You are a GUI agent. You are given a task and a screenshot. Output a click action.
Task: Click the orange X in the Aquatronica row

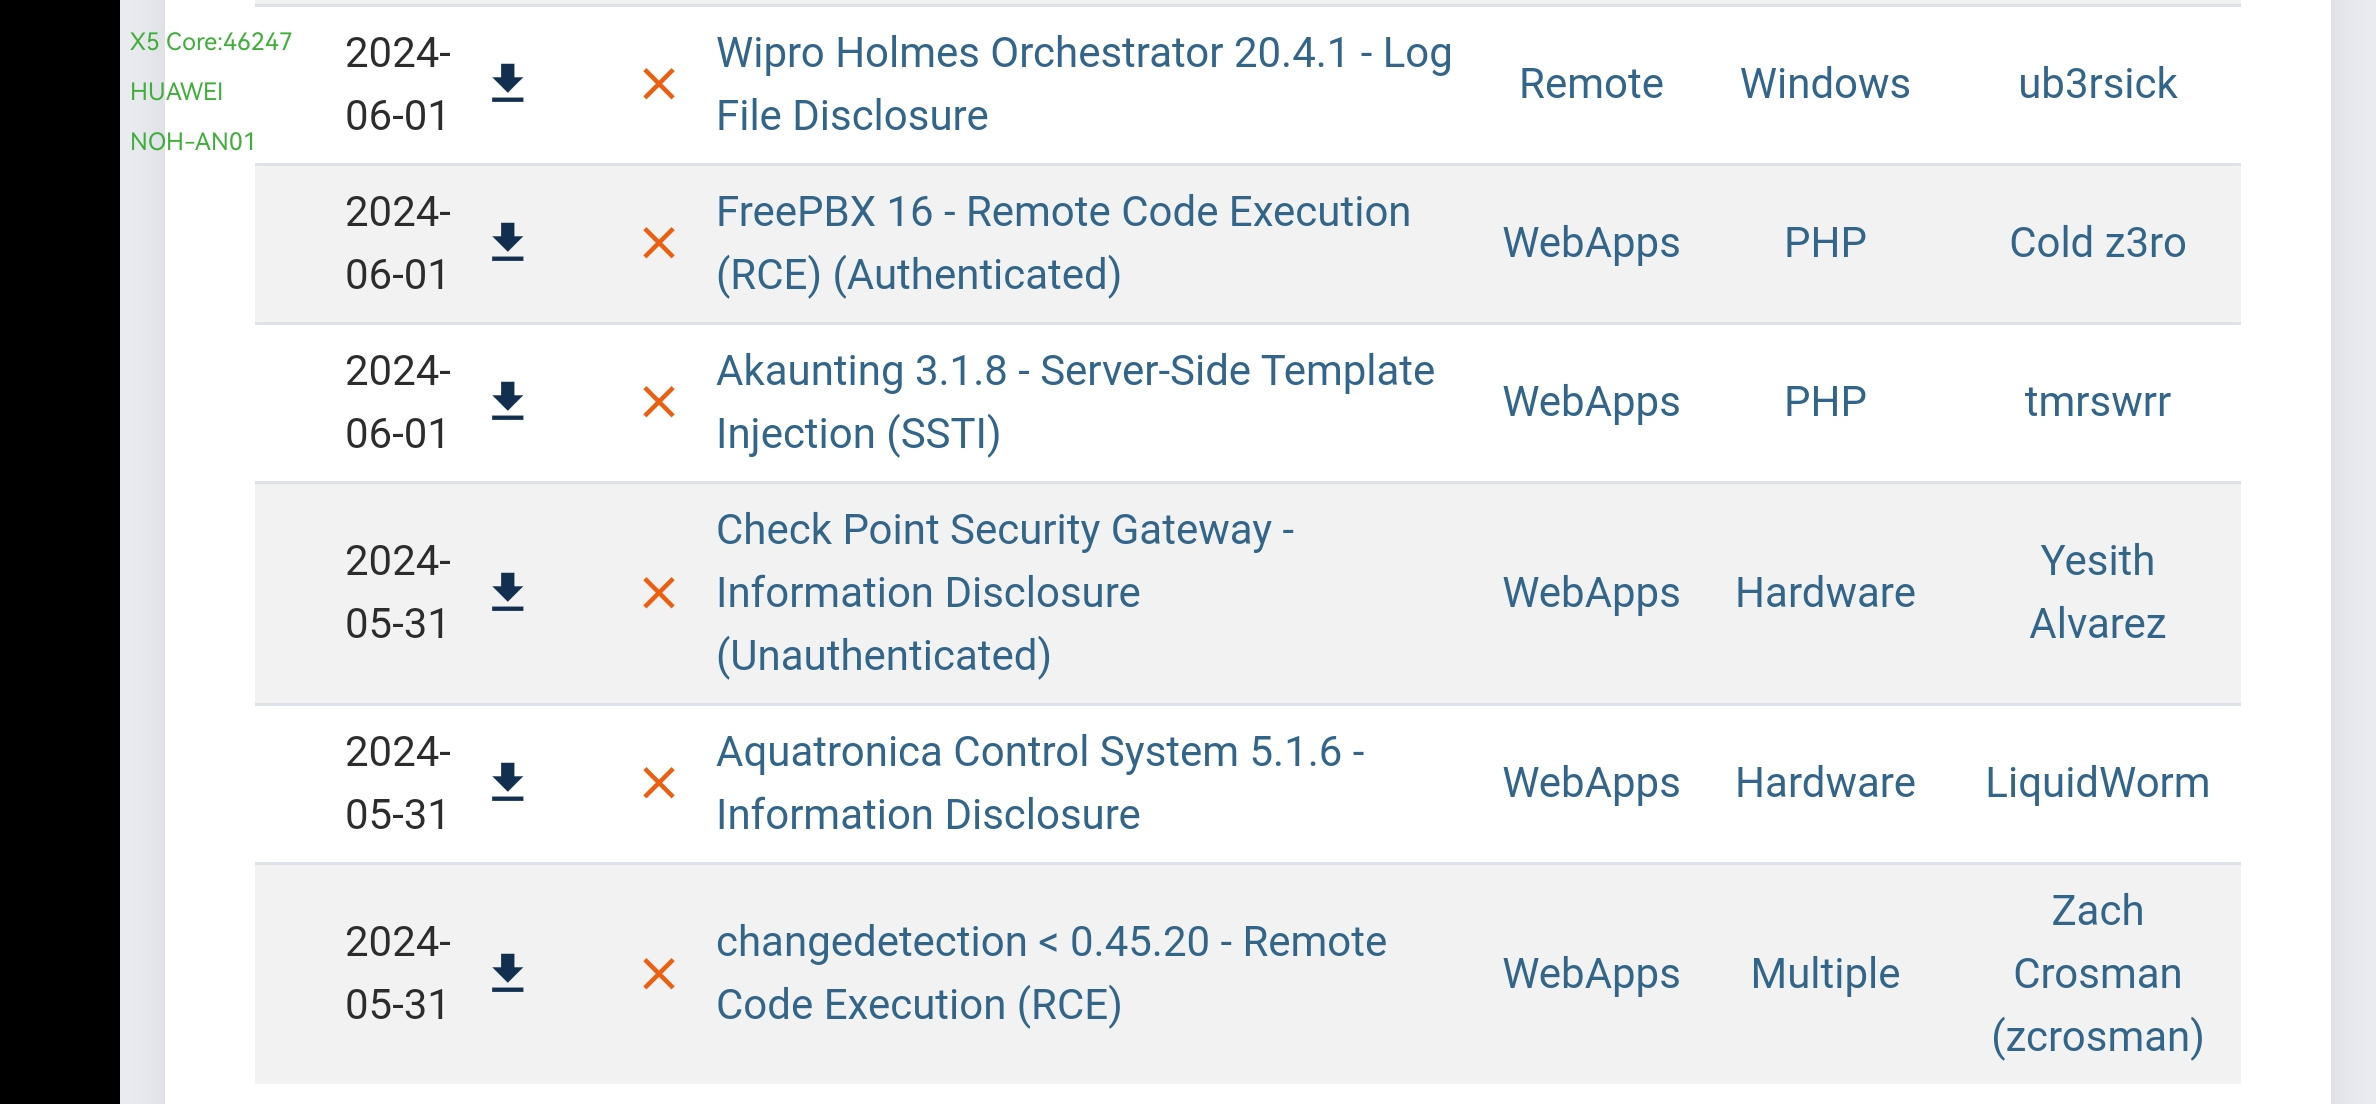tap(659, 783)
